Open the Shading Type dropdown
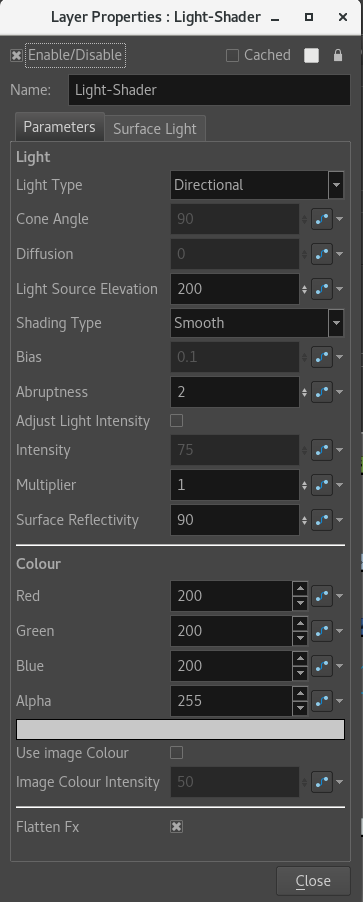 click(x=257, y=323)
